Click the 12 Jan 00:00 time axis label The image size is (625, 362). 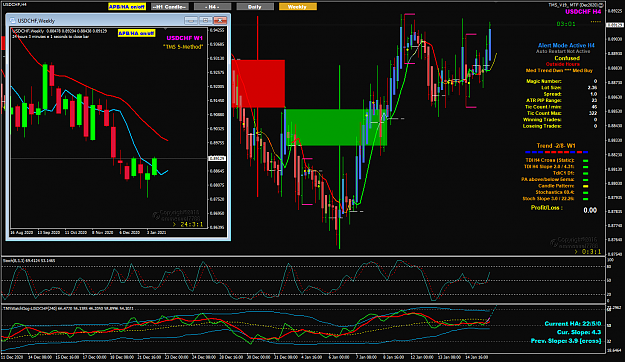[422, 357]
